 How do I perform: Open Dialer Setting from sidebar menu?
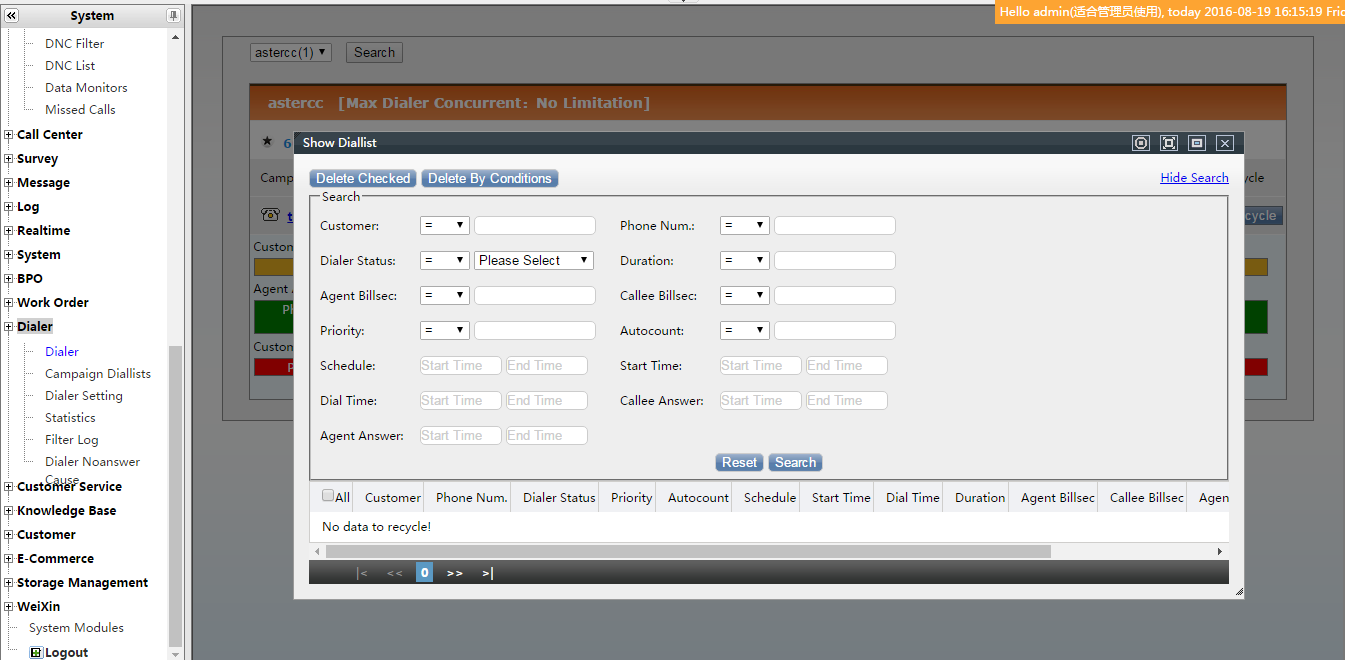tap(84, 396)
